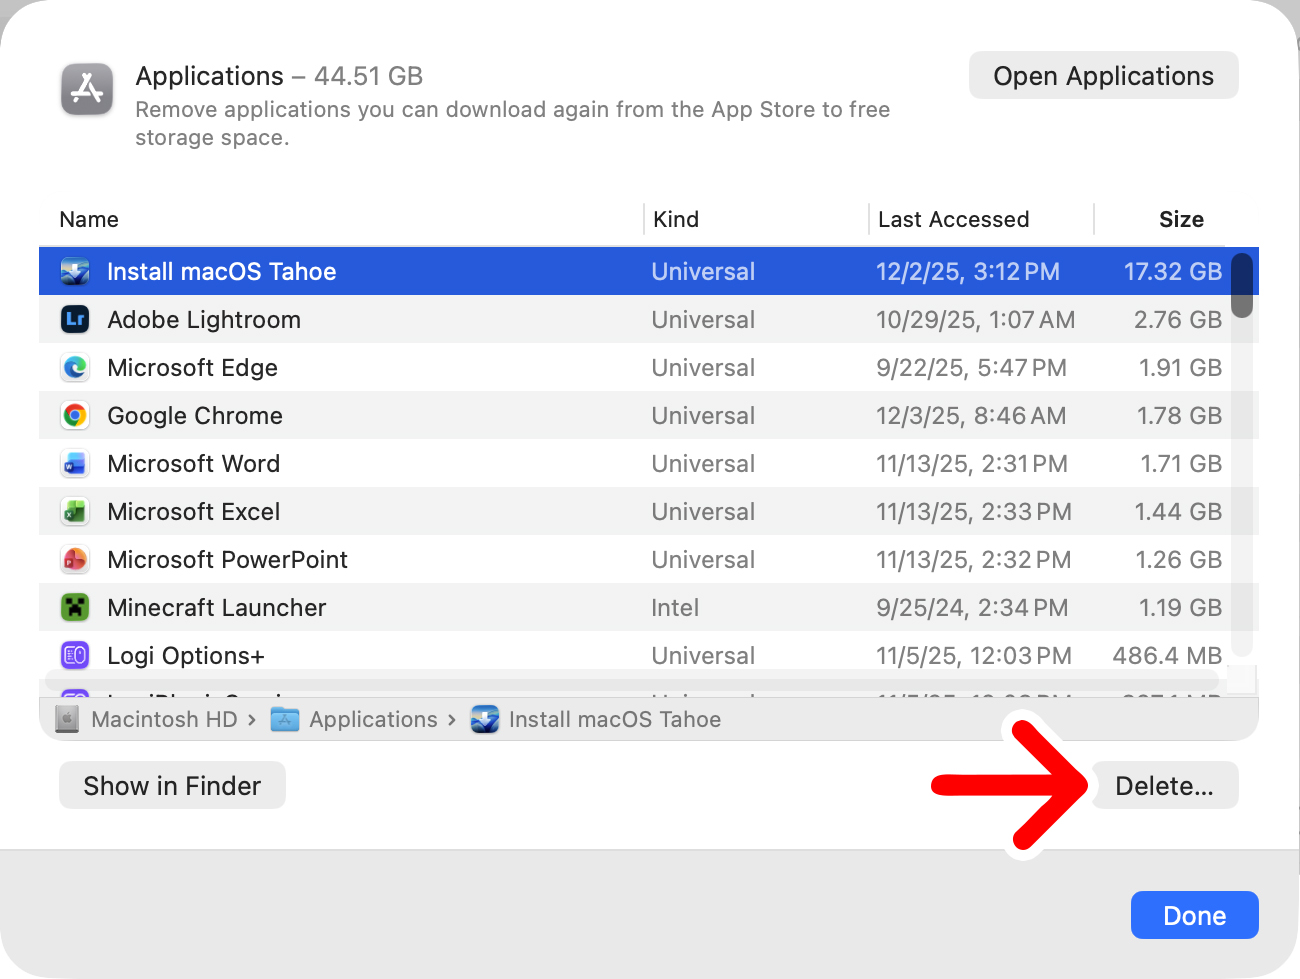Click the vertical scrollbar thumb

click(1242, 286)
